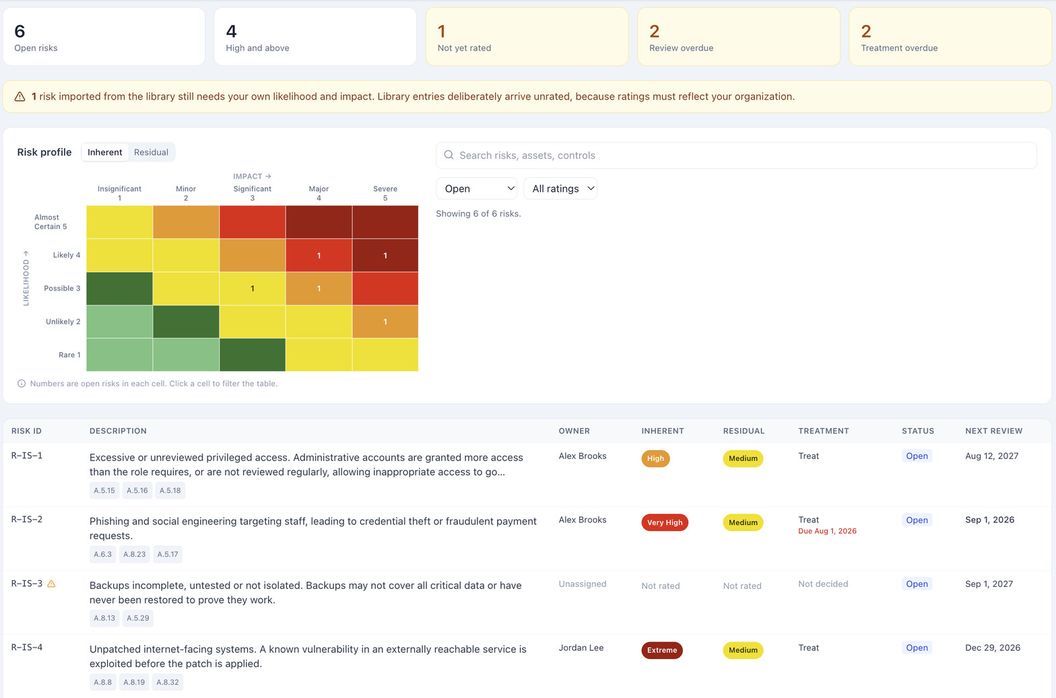The width and height of the screenshot is (1056, 698).
Task: Click the Open status badge for R-IS-3
Action: [x=917, y=584]
